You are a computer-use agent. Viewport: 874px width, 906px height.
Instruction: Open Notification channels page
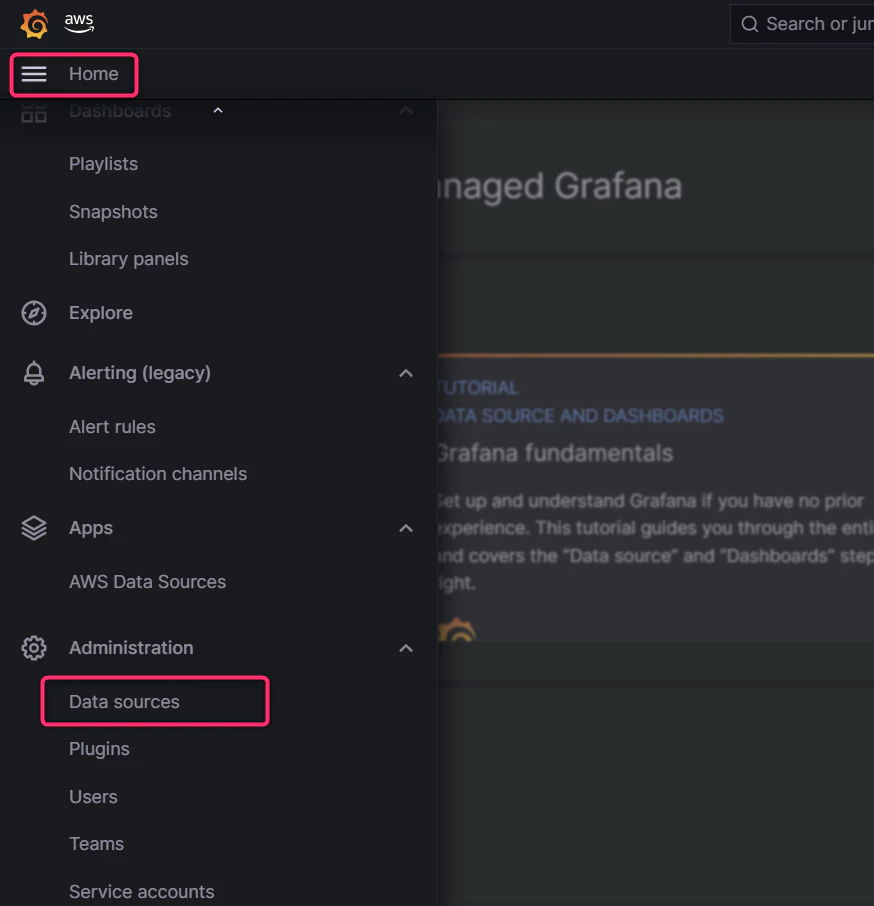tap(158, 474)
